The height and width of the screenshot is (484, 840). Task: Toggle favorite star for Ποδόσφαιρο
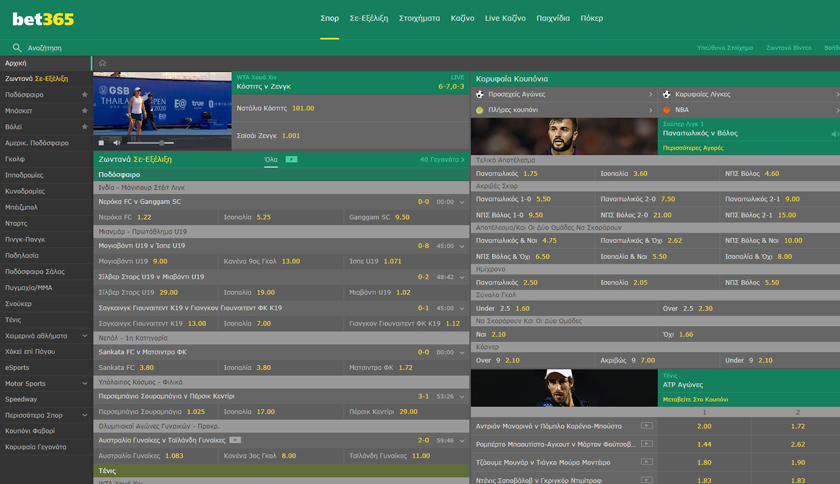click(84, 94)
